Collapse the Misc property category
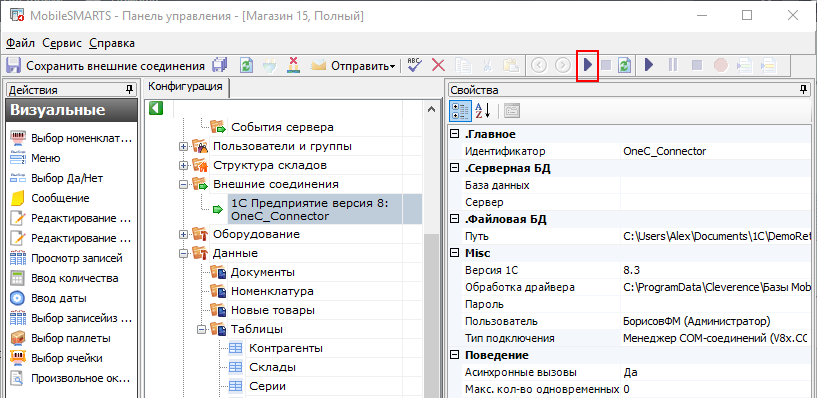The width and height of the screenshot is (817, 398). click(454, 253)
